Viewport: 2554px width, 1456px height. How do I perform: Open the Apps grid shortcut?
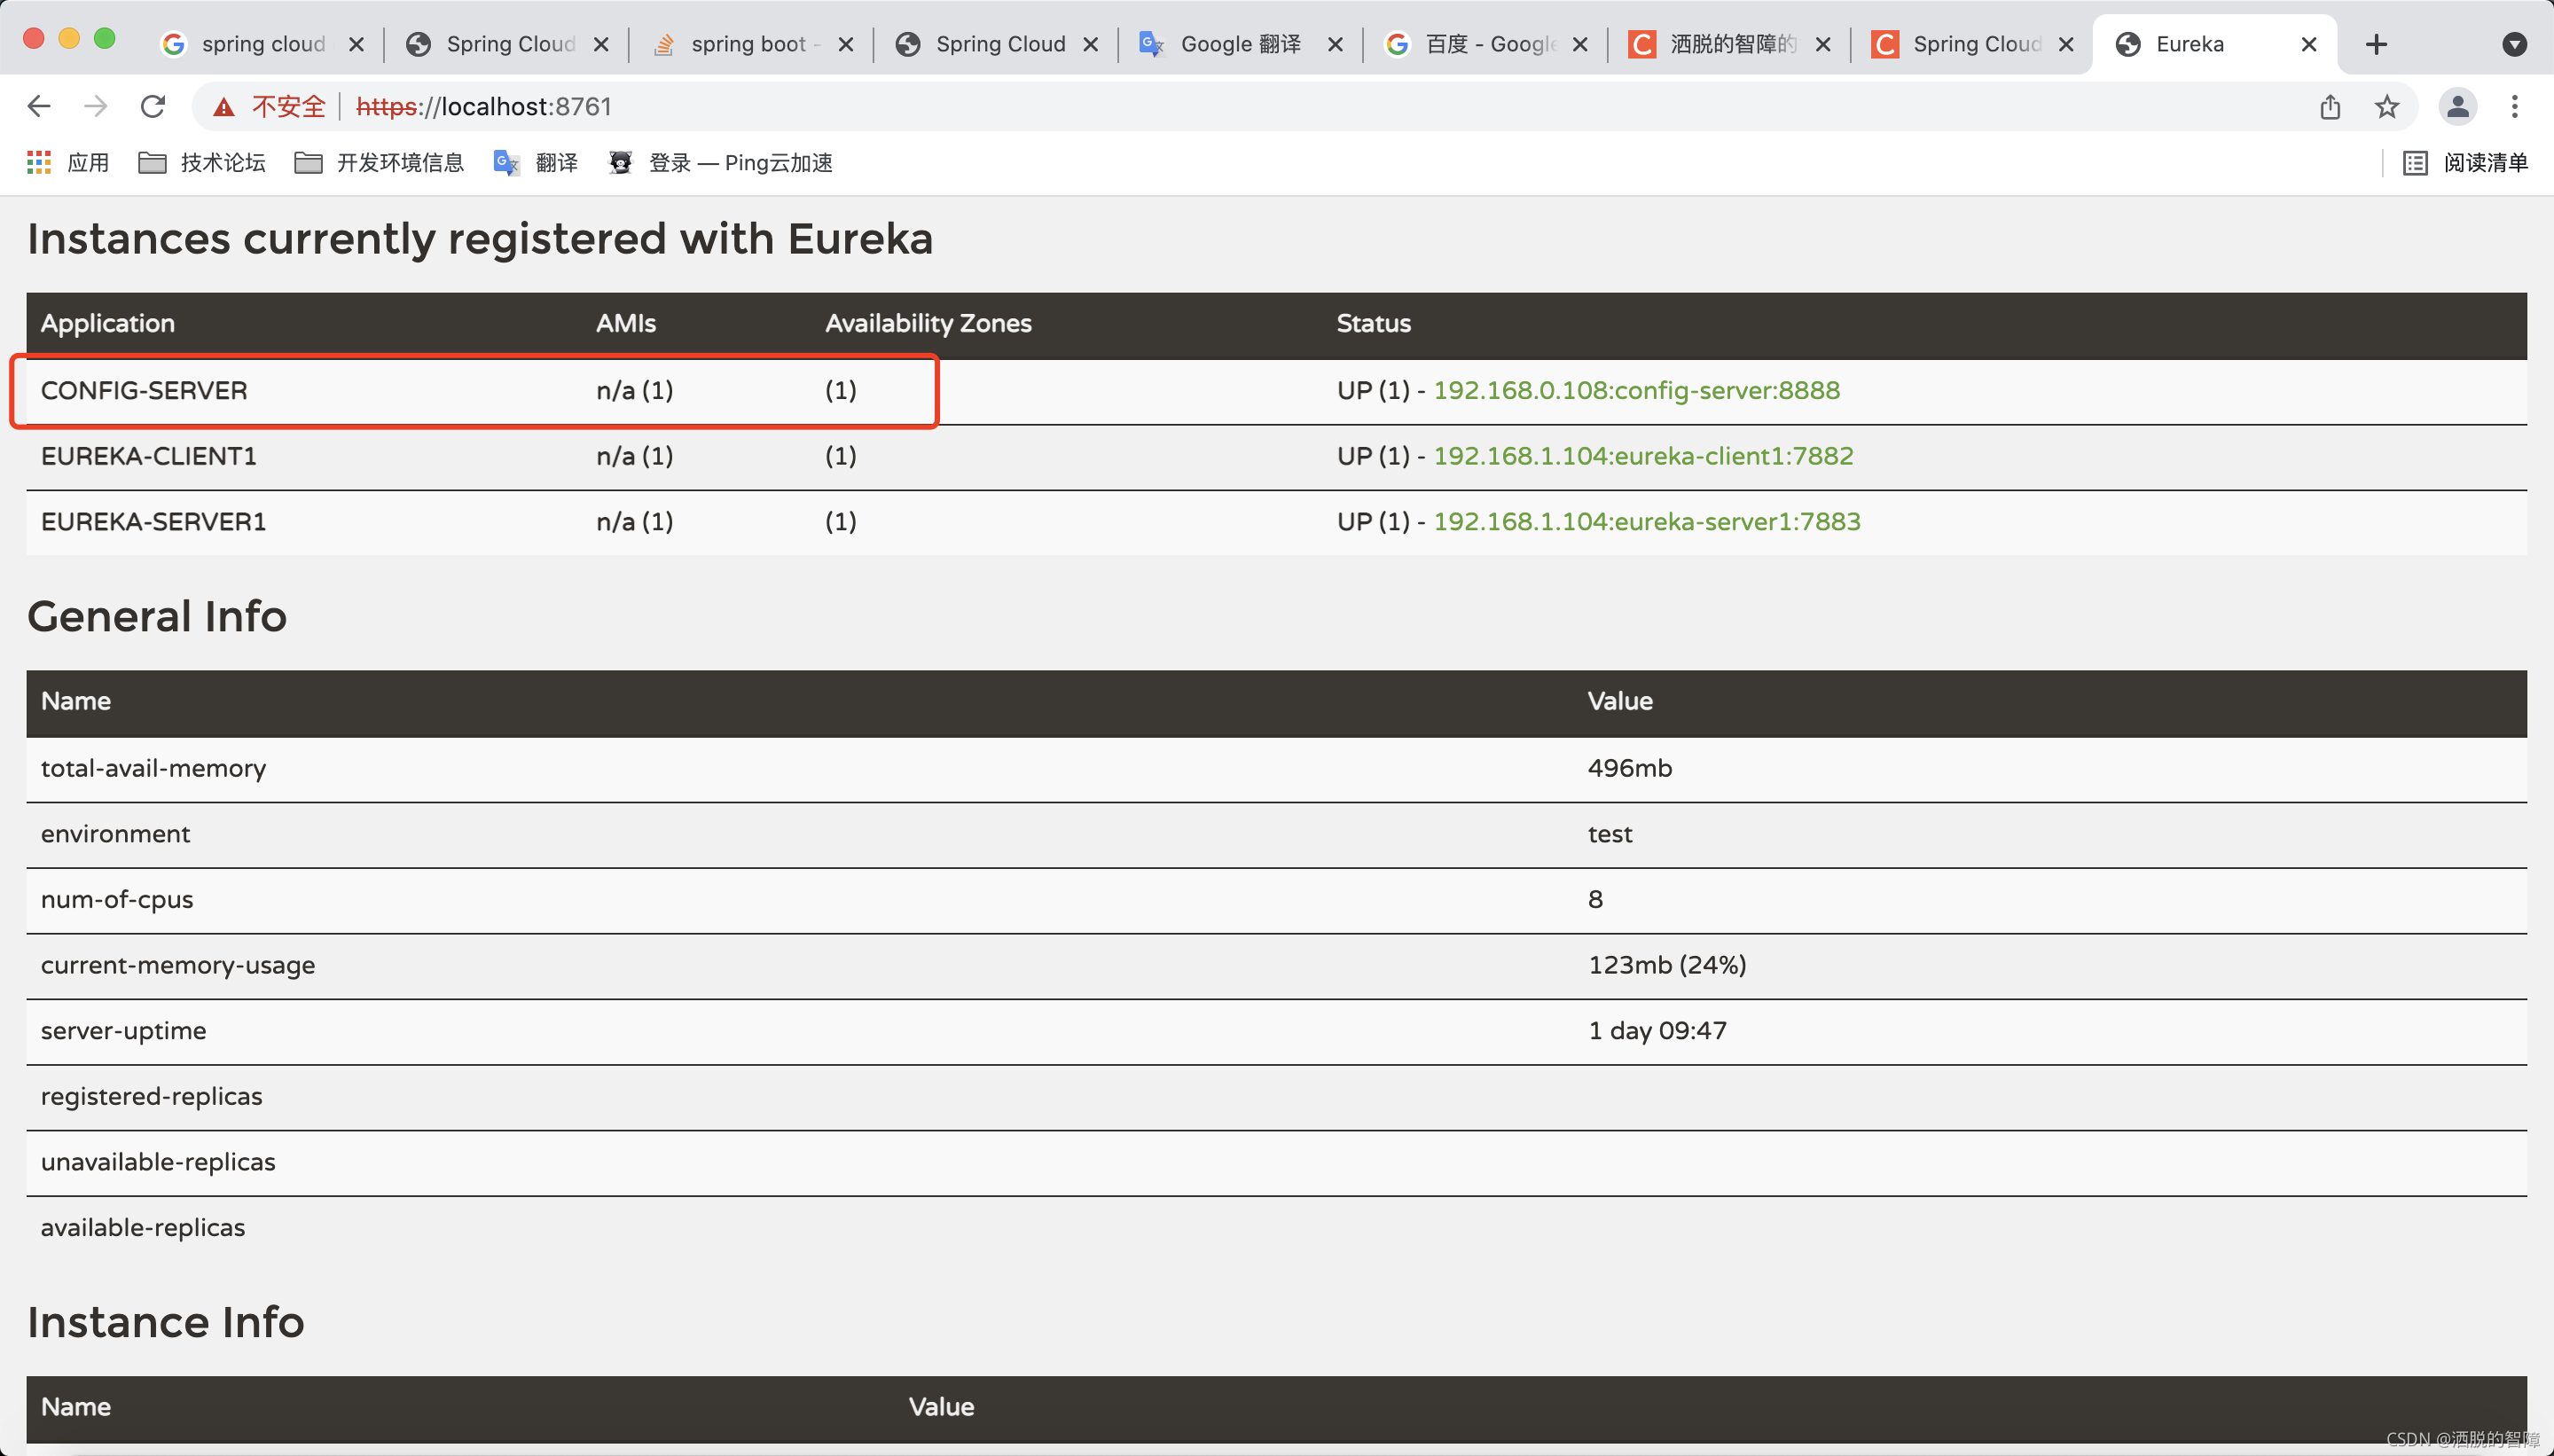pos(39,162)
